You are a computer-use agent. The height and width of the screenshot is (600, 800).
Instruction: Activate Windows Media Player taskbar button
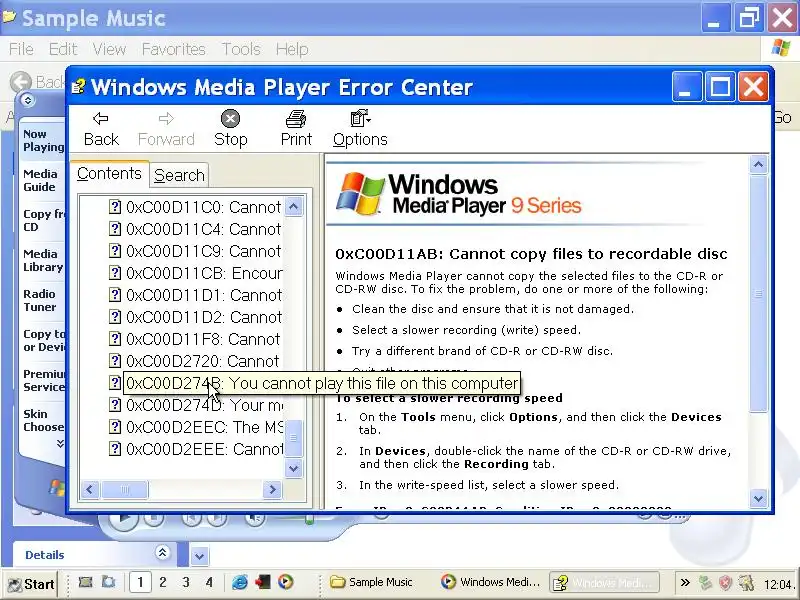point(491,582)
